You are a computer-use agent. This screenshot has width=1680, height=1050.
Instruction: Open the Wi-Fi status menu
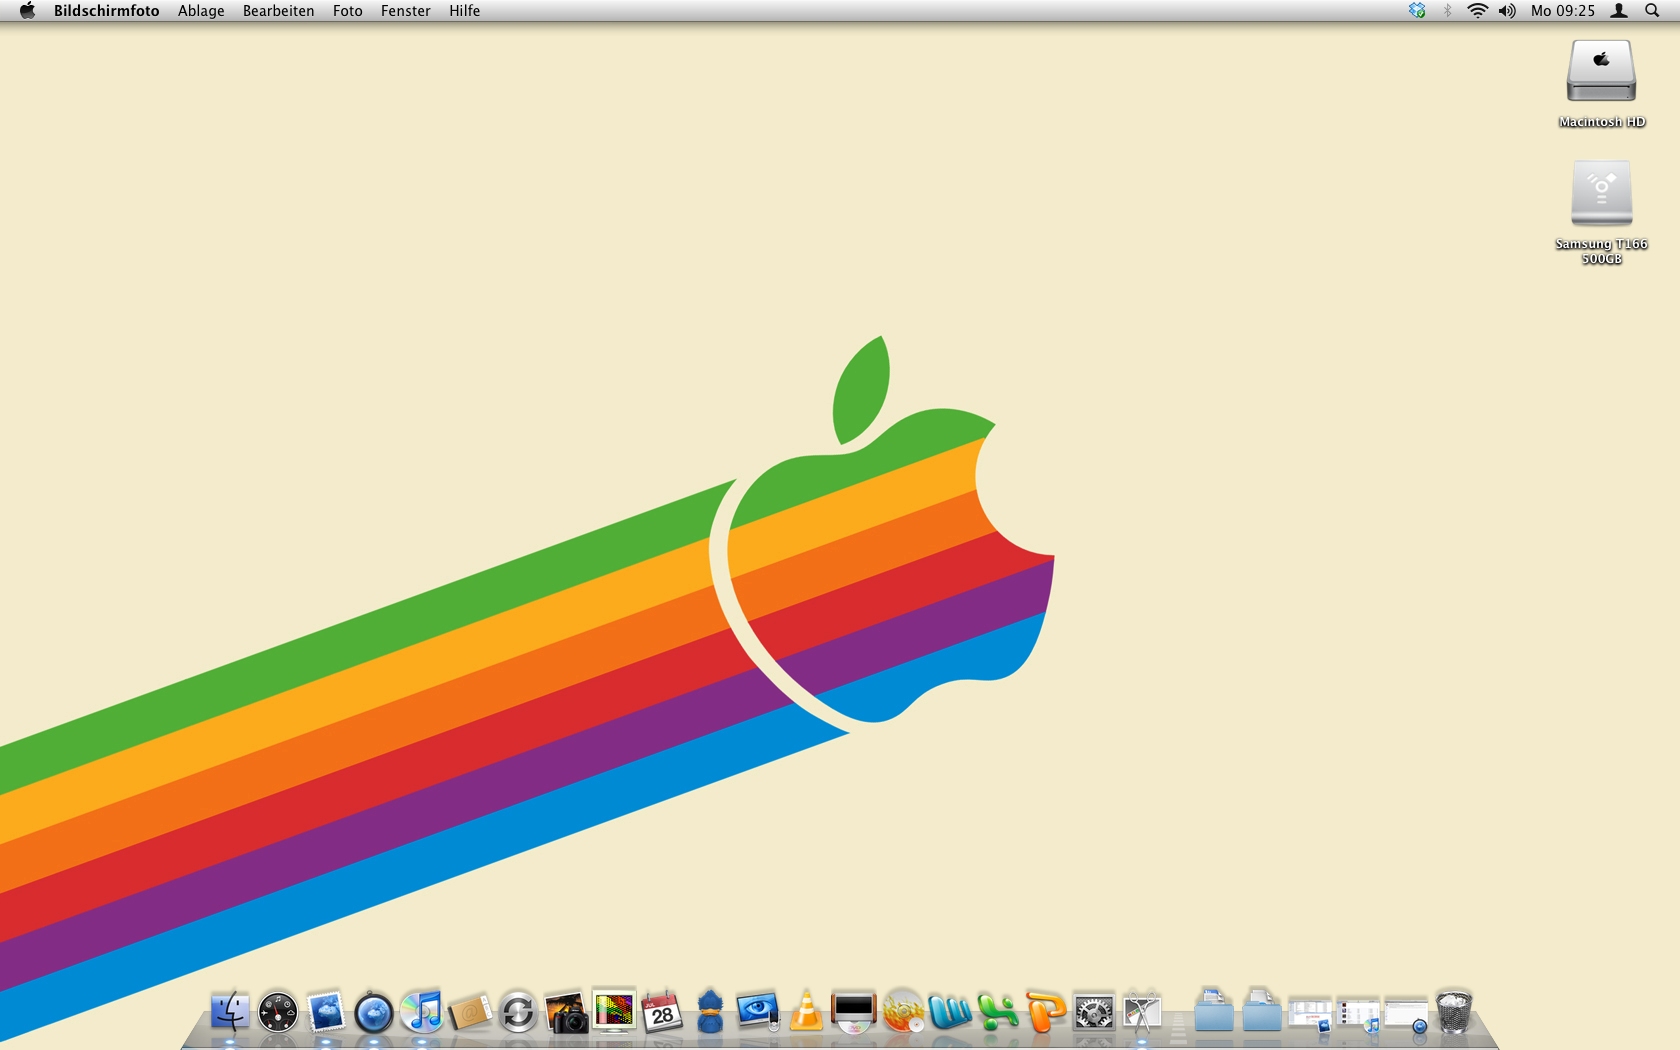[1477, 11]
